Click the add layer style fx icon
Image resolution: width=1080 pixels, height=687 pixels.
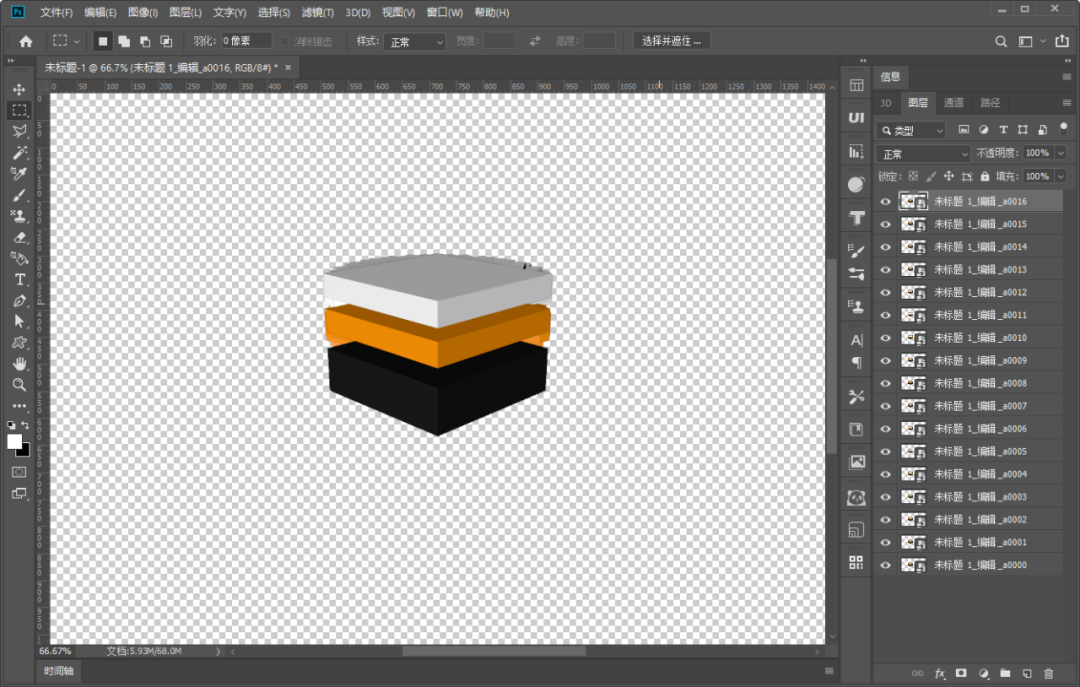(x=939, y=674)
